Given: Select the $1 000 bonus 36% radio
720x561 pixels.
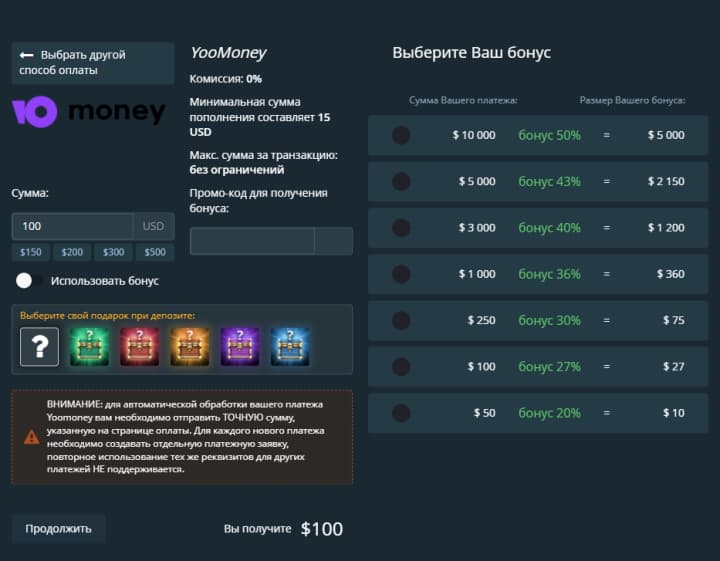Looking at the screenshot, I should coord(401,274).
